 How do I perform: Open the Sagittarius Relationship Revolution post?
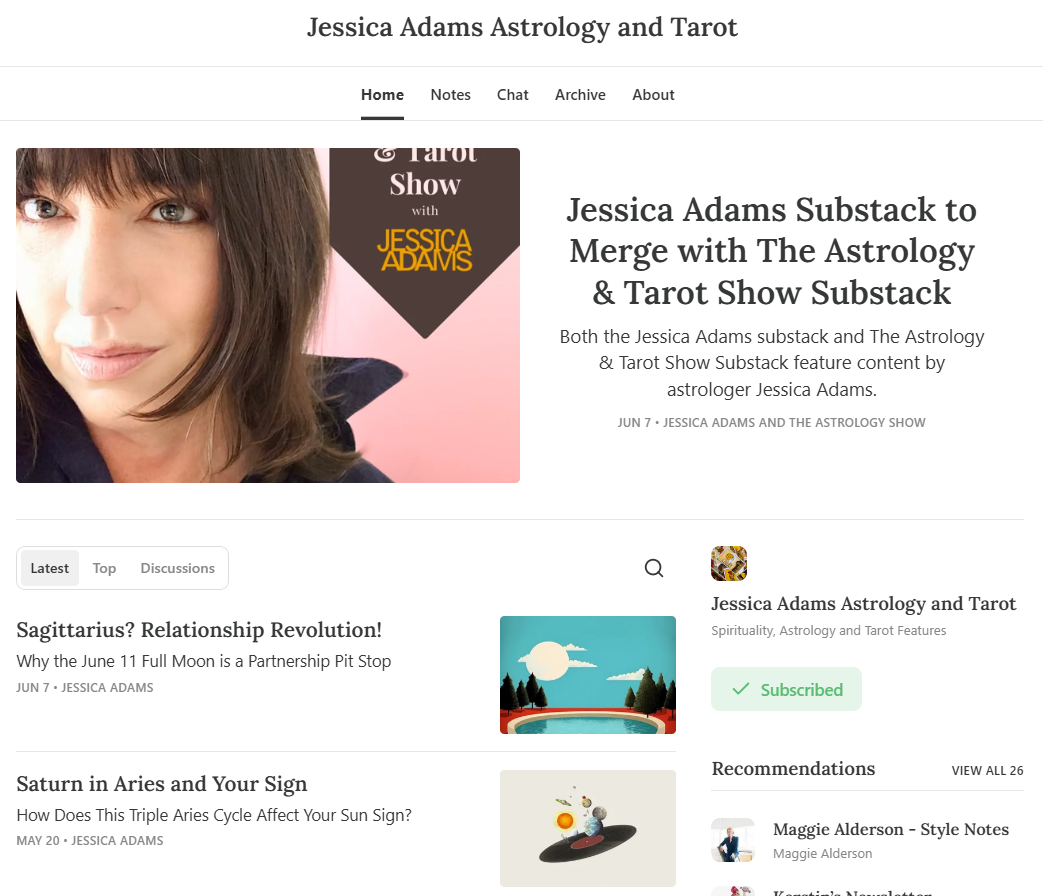coord(199,630)
